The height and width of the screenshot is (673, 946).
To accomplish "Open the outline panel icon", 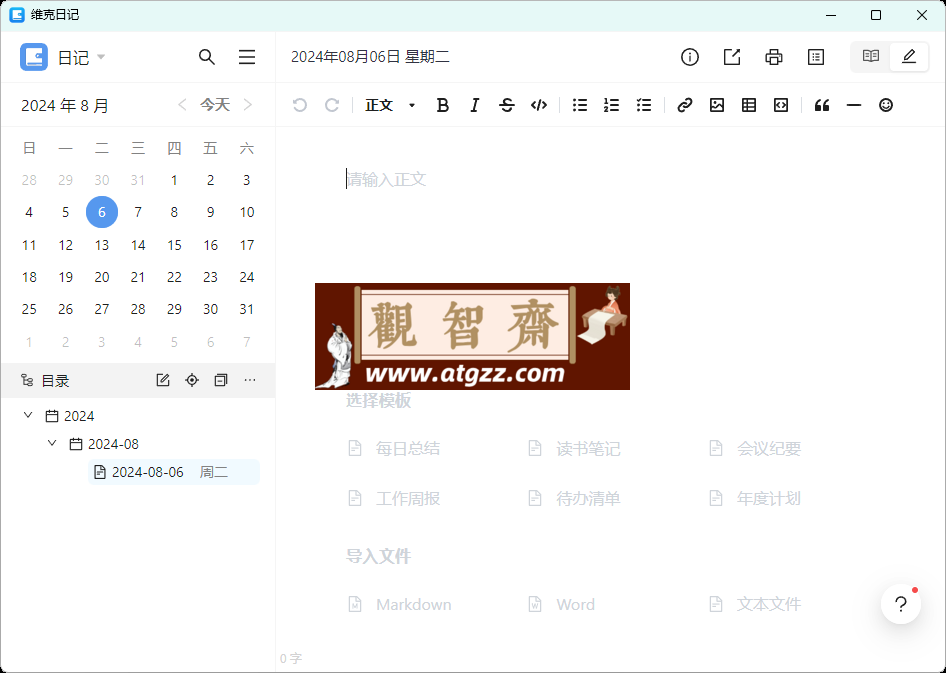I will tap(816, 57).
